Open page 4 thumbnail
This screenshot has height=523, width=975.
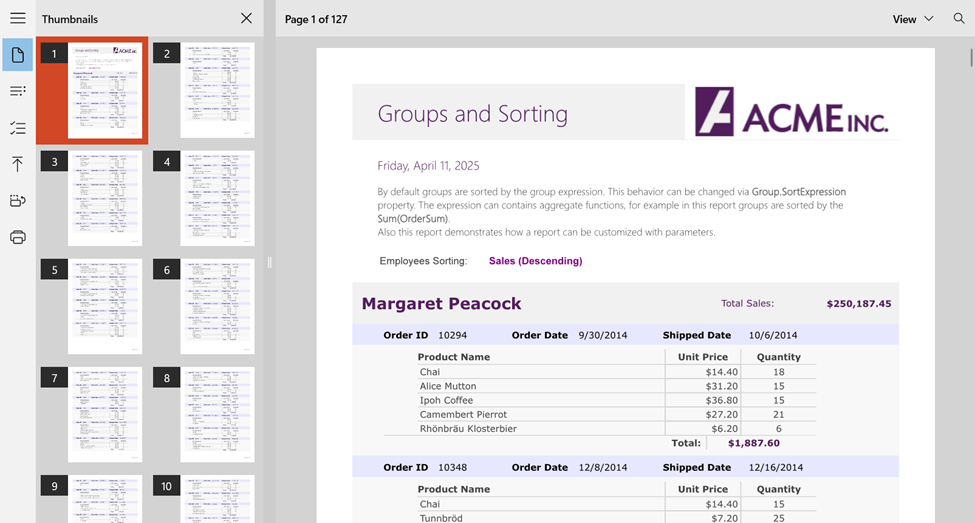[x=217, y=198]
